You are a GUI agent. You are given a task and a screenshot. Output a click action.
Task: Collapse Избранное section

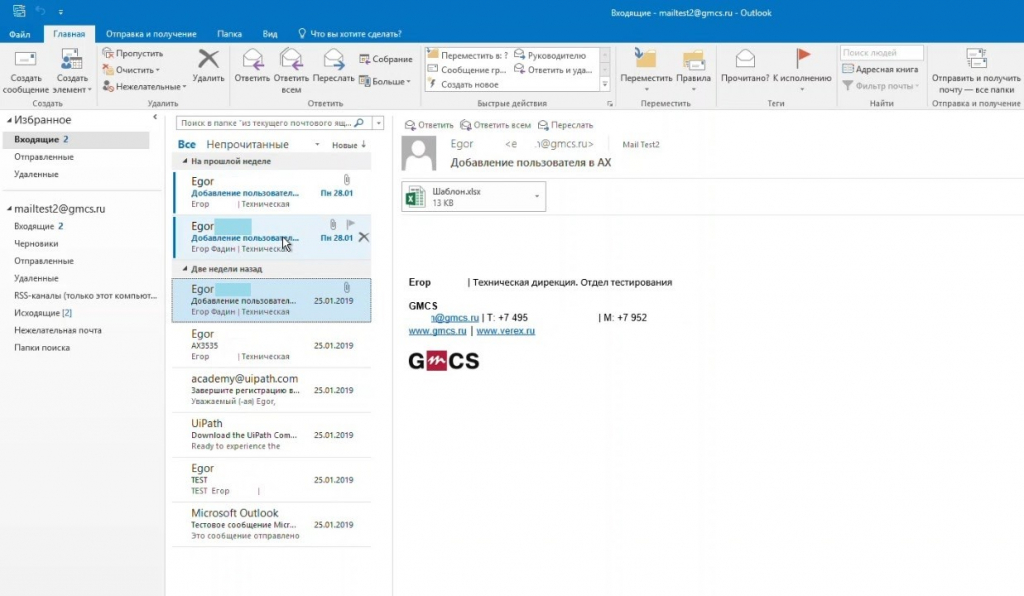[x=9, y=120]
